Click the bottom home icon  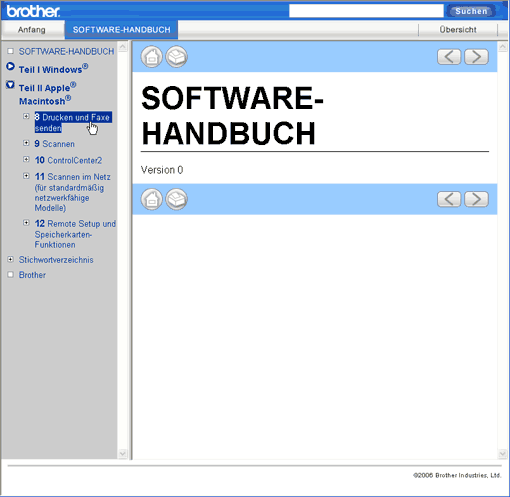pyautogui.click(x=152, y=199)
